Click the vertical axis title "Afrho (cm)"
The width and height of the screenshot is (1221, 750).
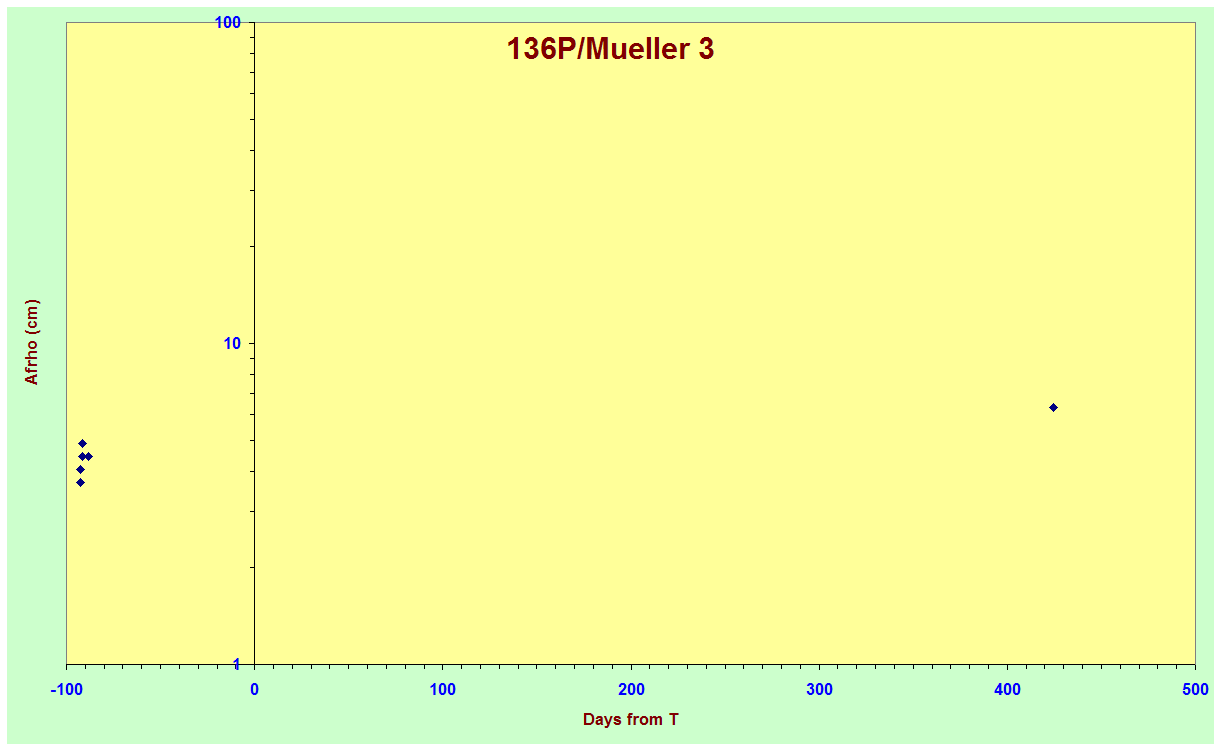(32, 342)
